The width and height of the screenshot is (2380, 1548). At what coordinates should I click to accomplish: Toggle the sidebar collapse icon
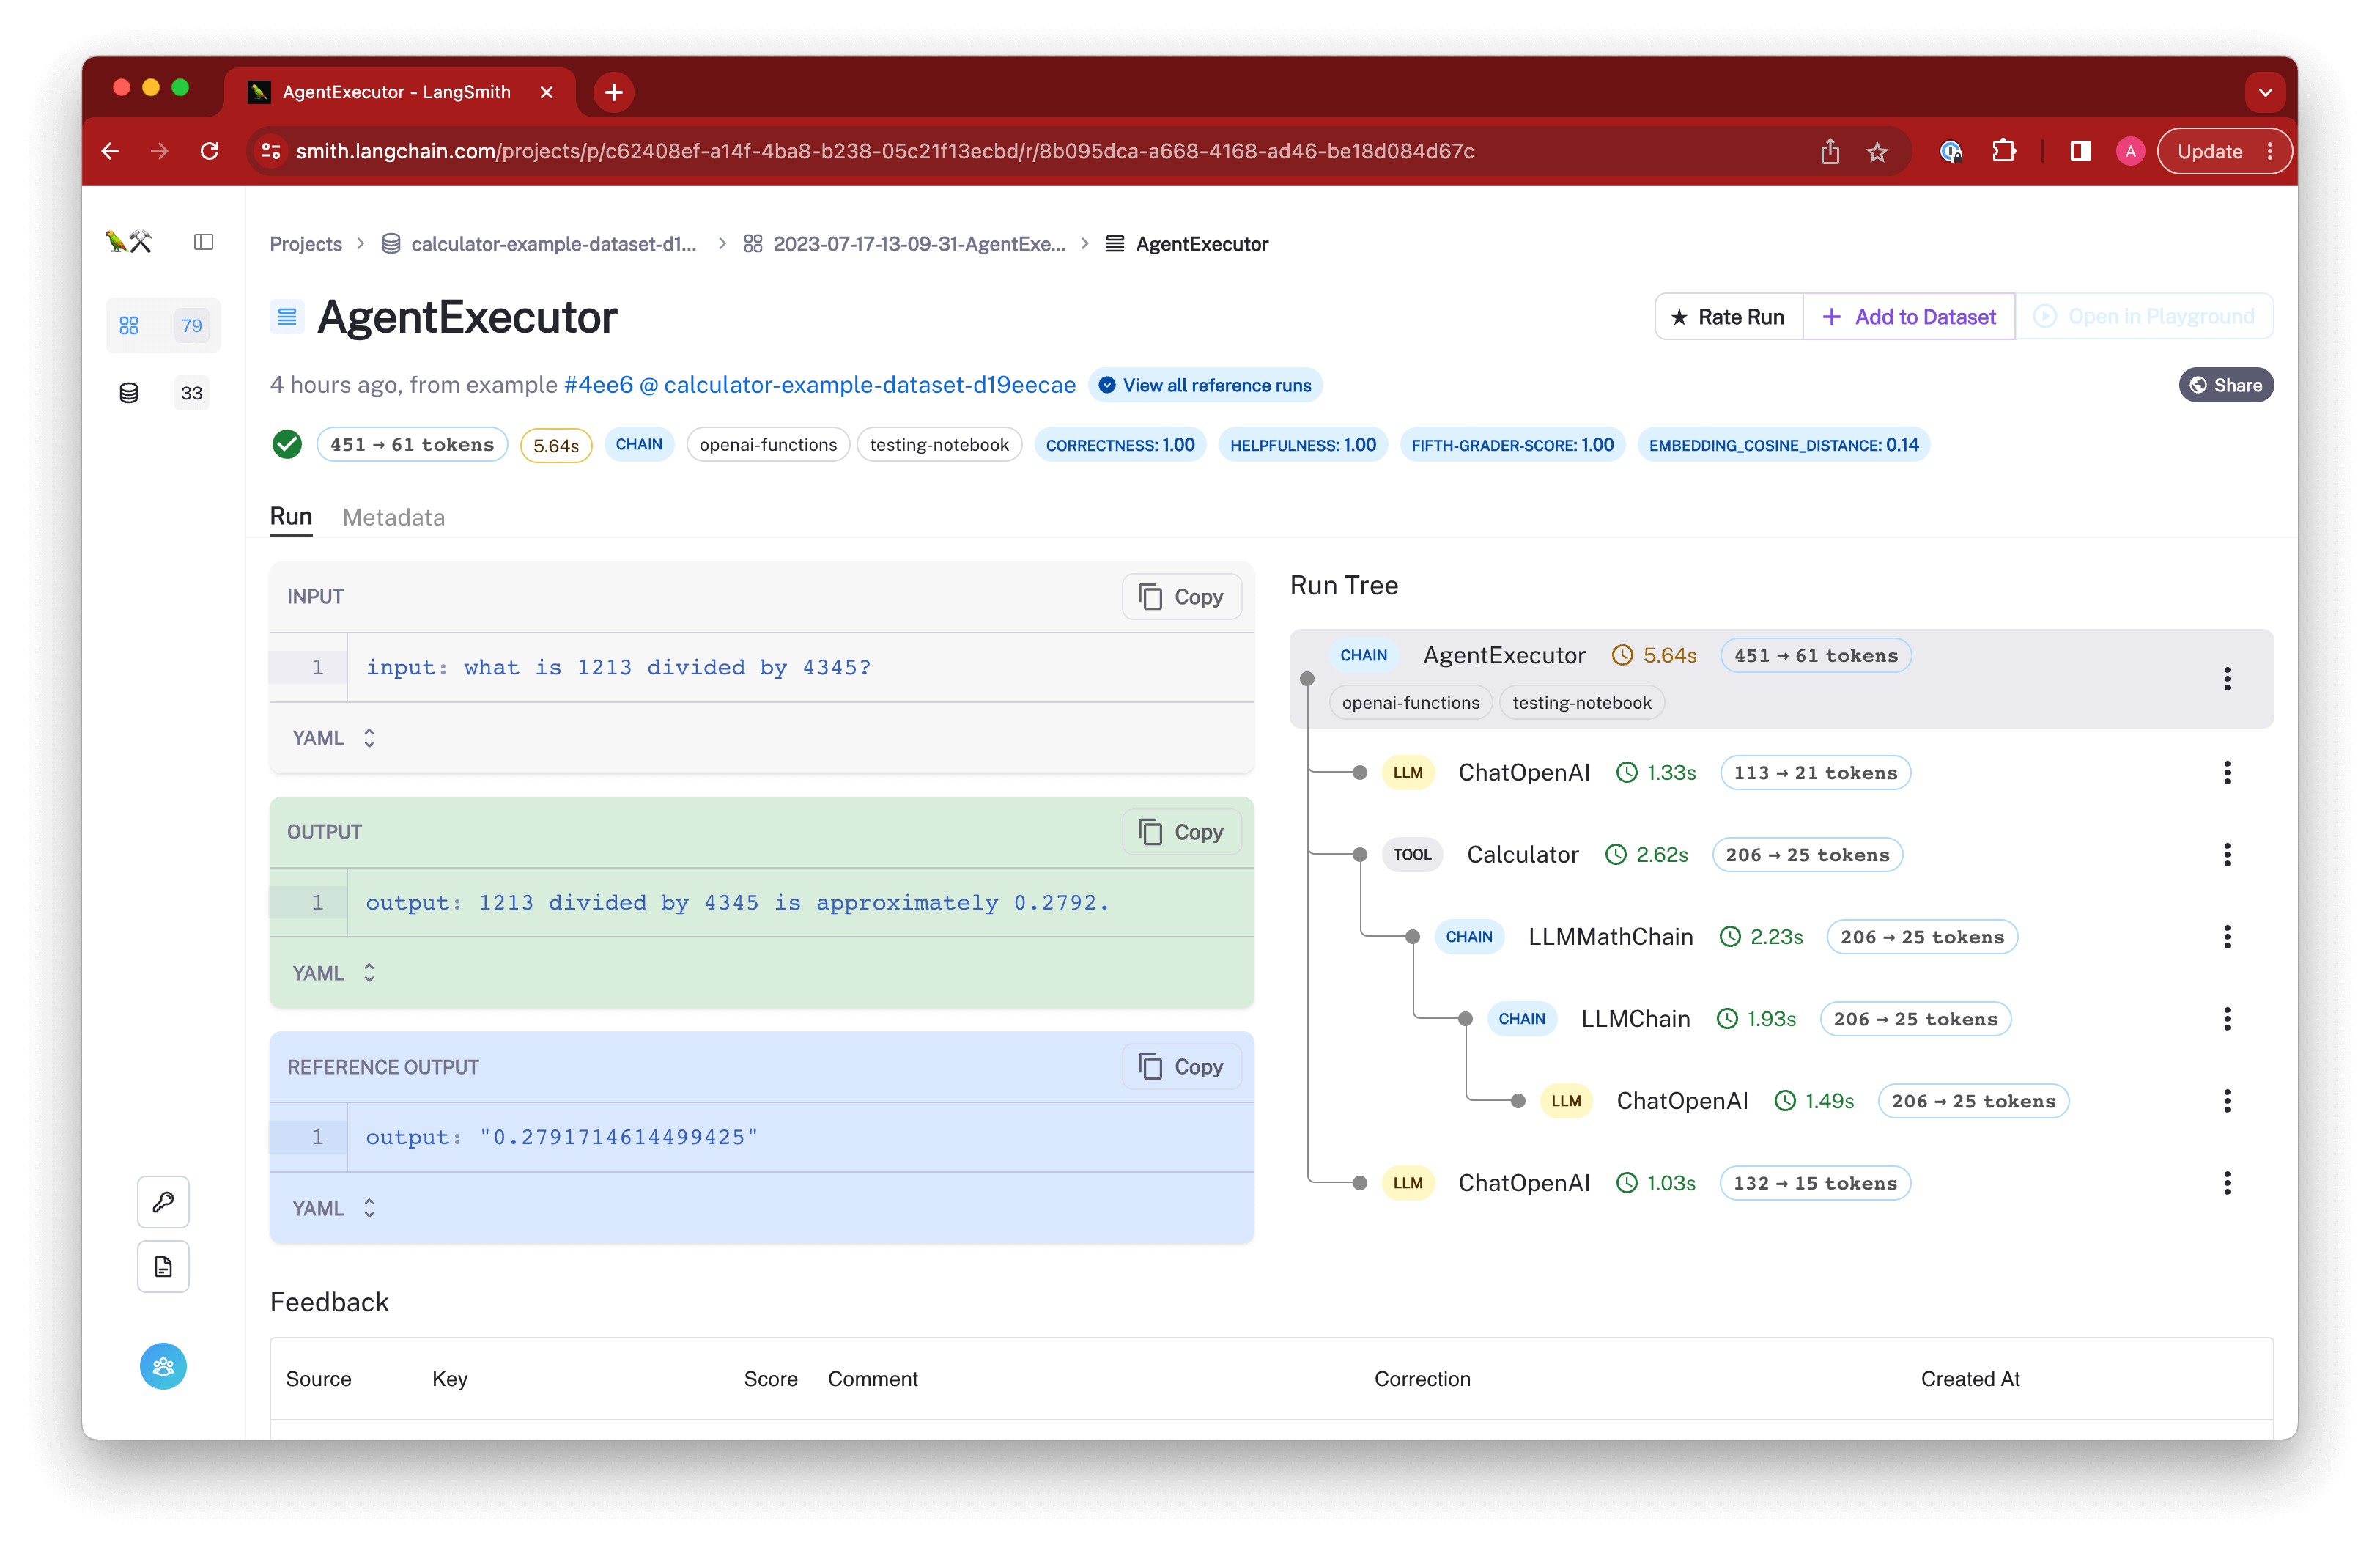[x=203, y=242]
